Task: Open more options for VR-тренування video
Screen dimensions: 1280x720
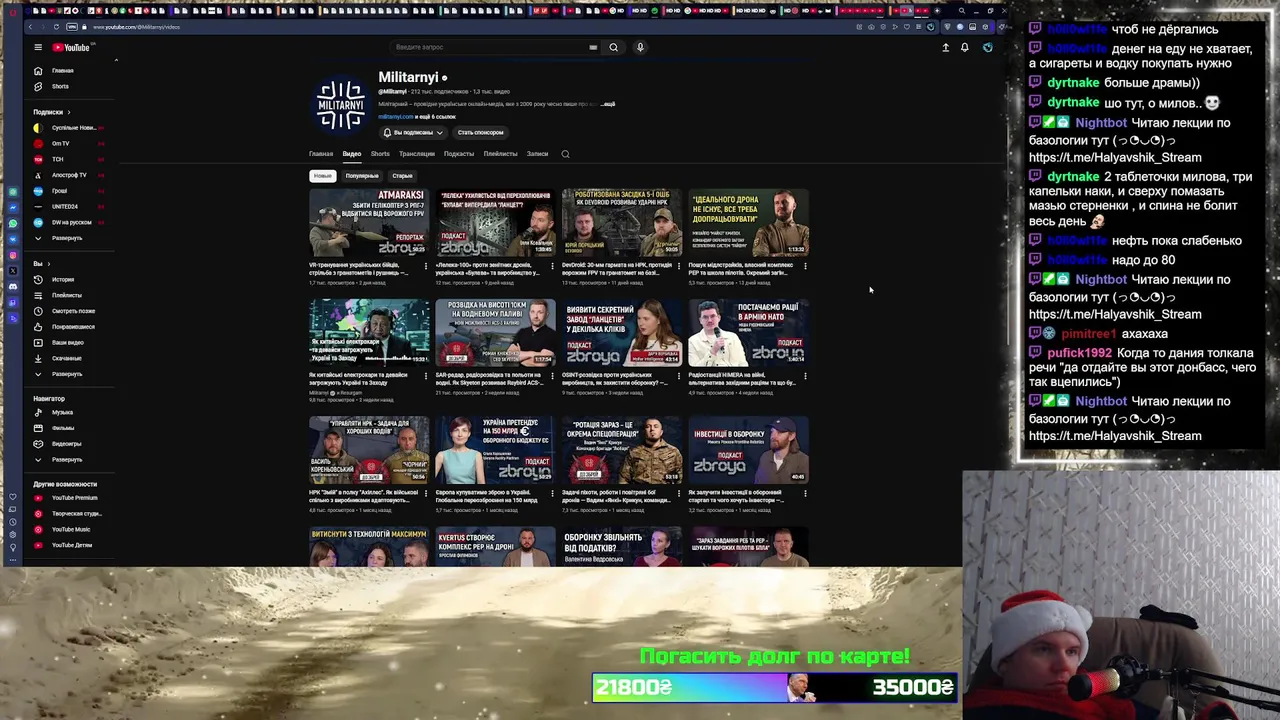Action: click(x=426, y=266)
